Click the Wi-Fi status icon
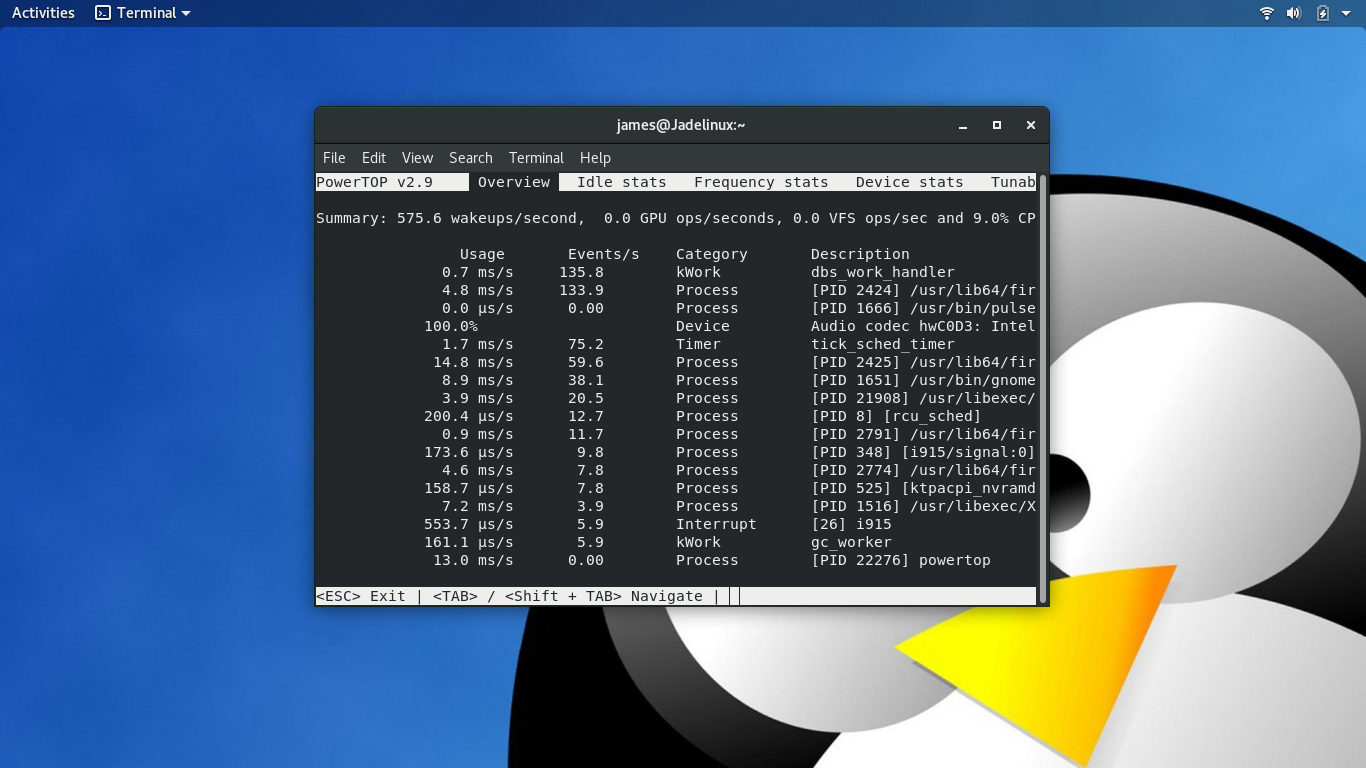This screenshot has width=1366, height=768. tap(1267, 13)
